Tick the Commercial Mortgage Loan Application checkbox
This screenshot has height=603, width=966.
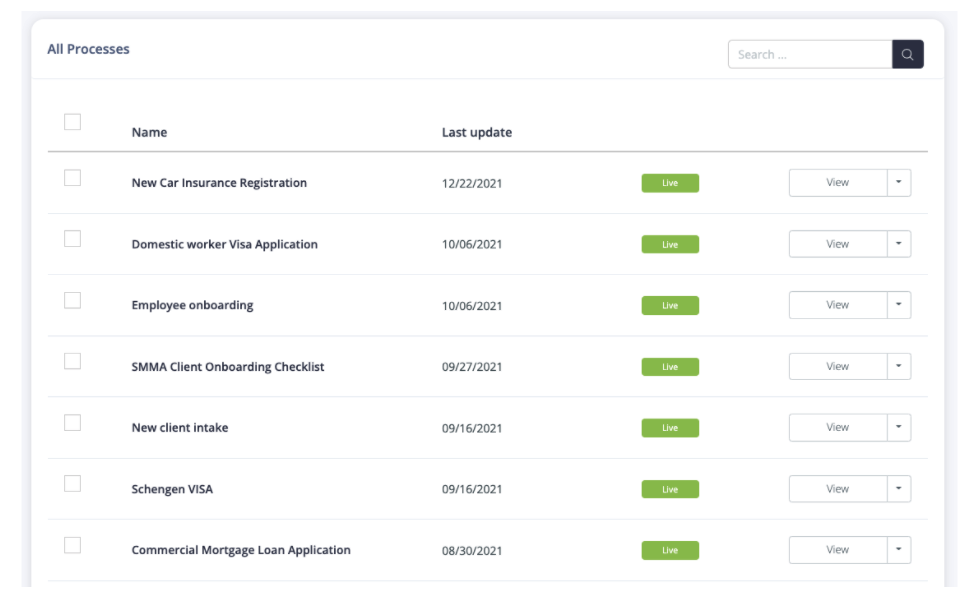click(73, 545)
